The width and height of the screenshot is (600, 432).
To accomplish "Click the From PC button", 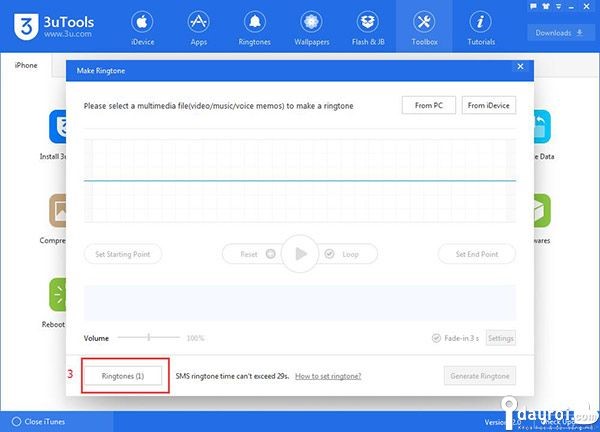I will [x=428, y=105].
